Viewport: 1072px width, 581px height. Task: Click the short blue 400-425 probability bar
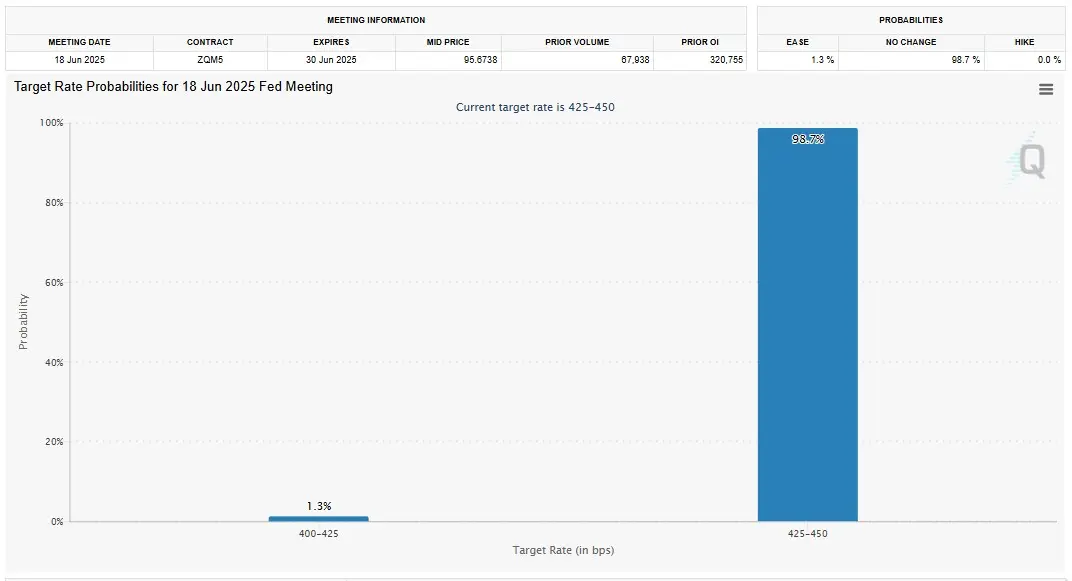tap(318, 518)
